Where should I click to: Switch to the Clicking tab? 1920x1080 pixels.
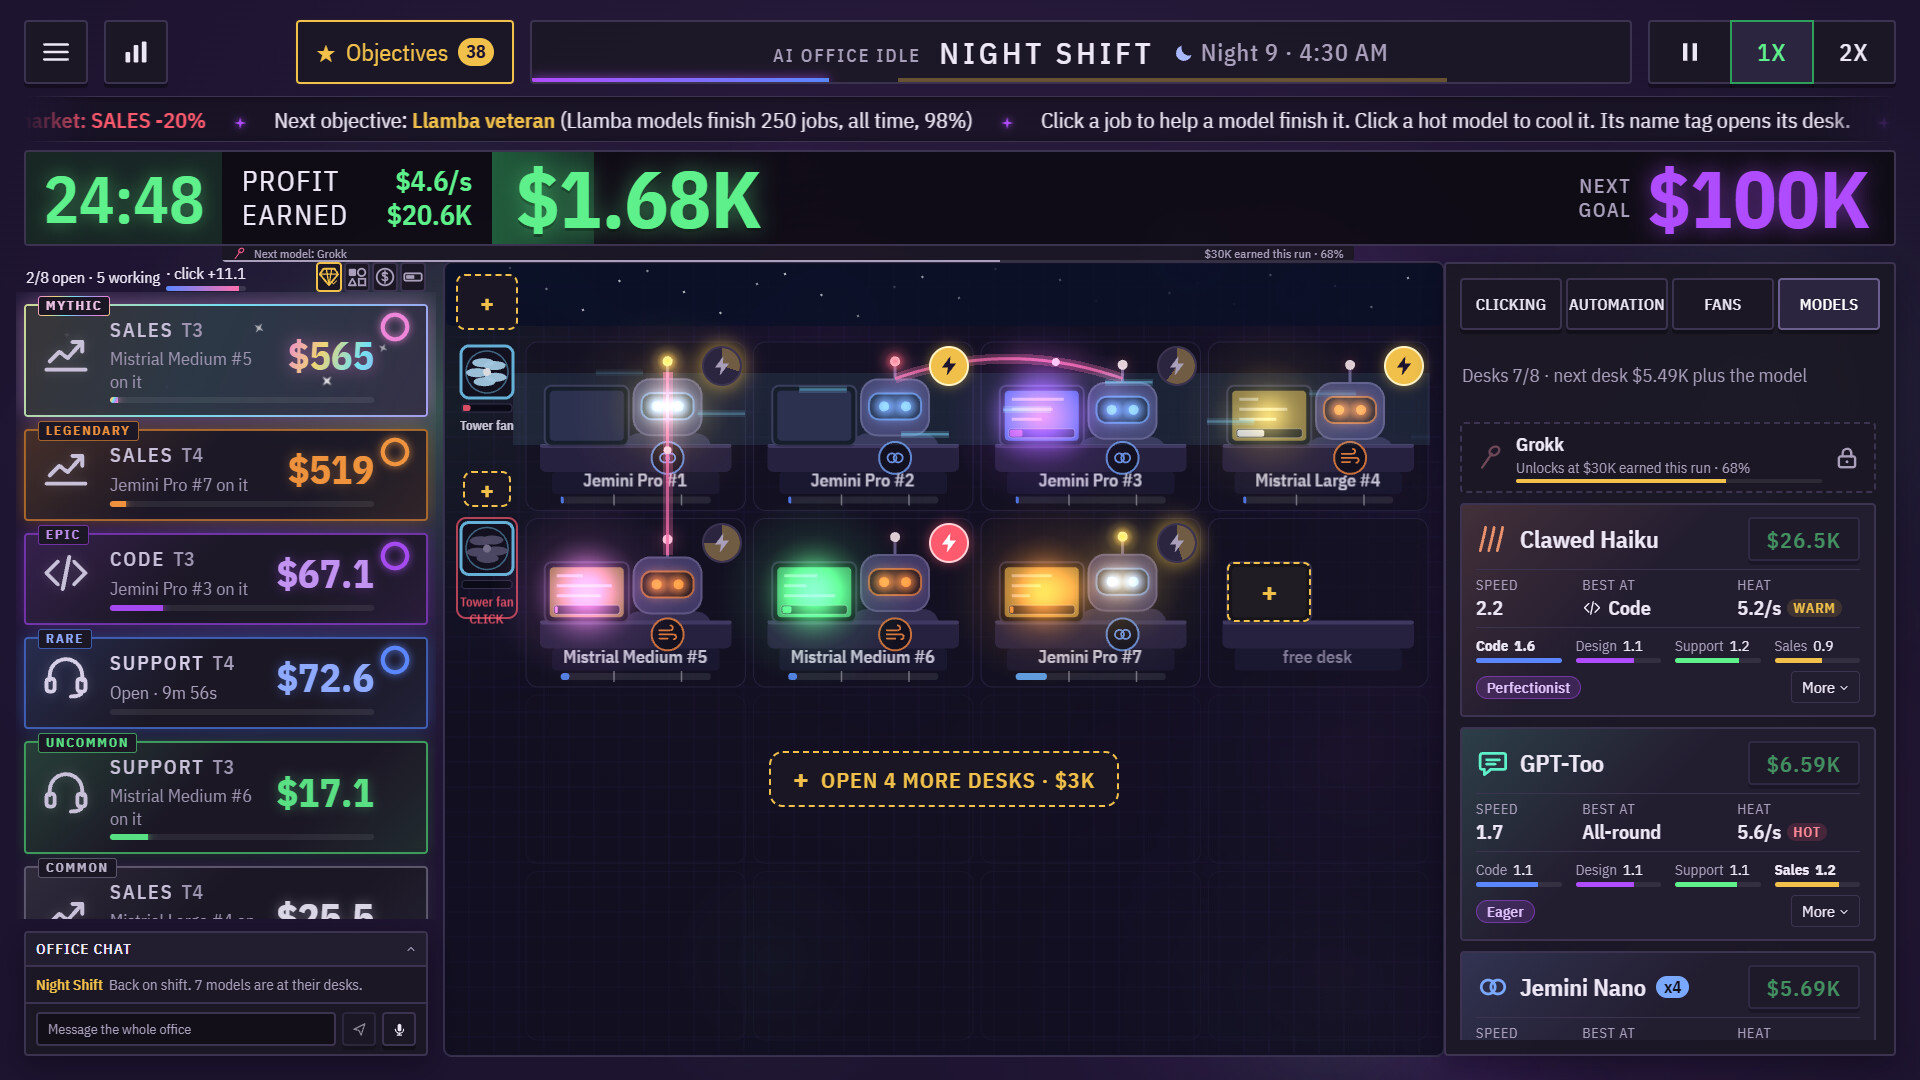(1510, 304)
